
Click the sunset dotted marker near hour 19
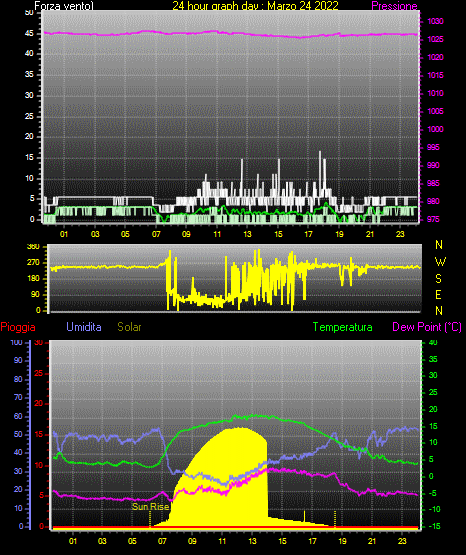point(335,519)
